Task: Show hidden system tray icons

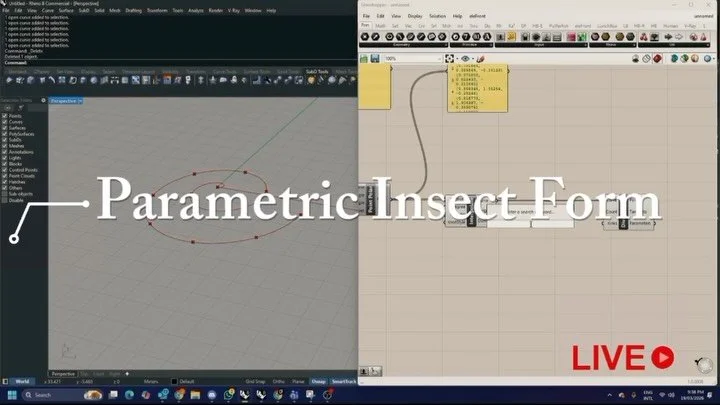Action: [609, 395]
